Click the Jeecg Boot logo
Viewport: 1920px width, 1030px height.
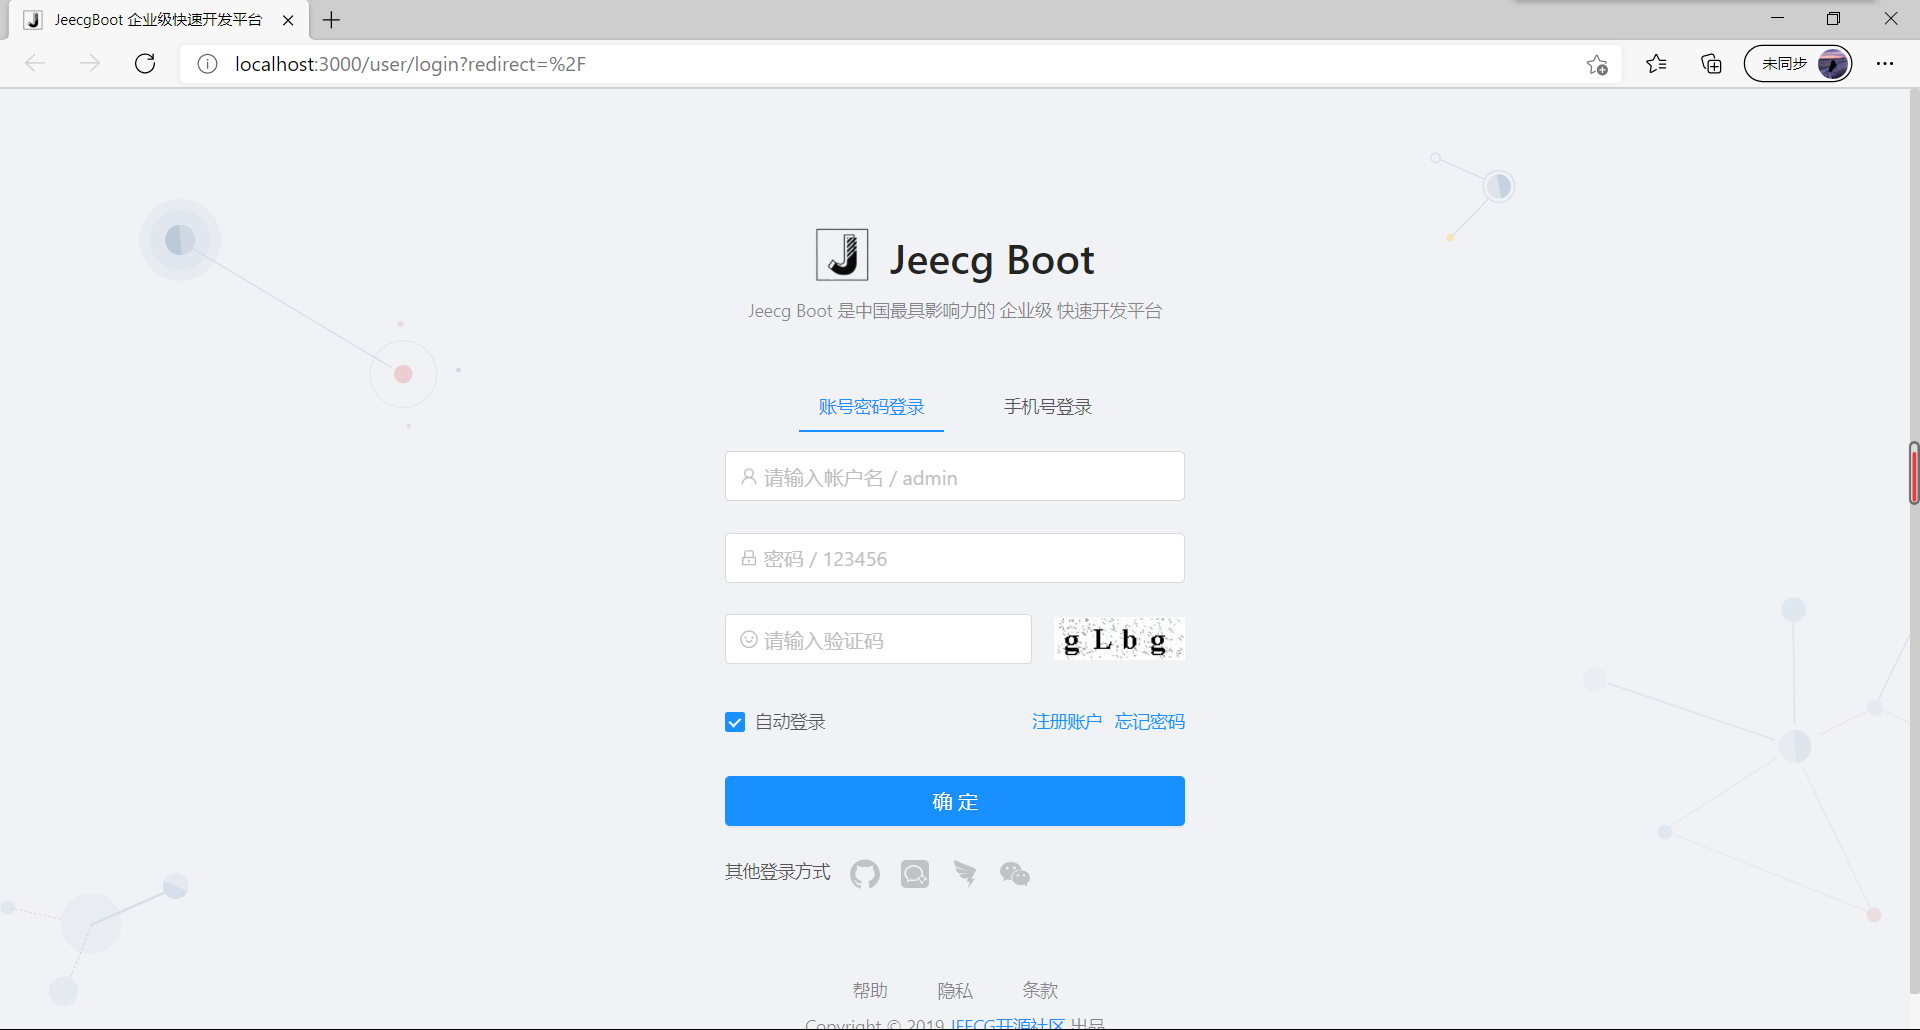click(842, 254)
